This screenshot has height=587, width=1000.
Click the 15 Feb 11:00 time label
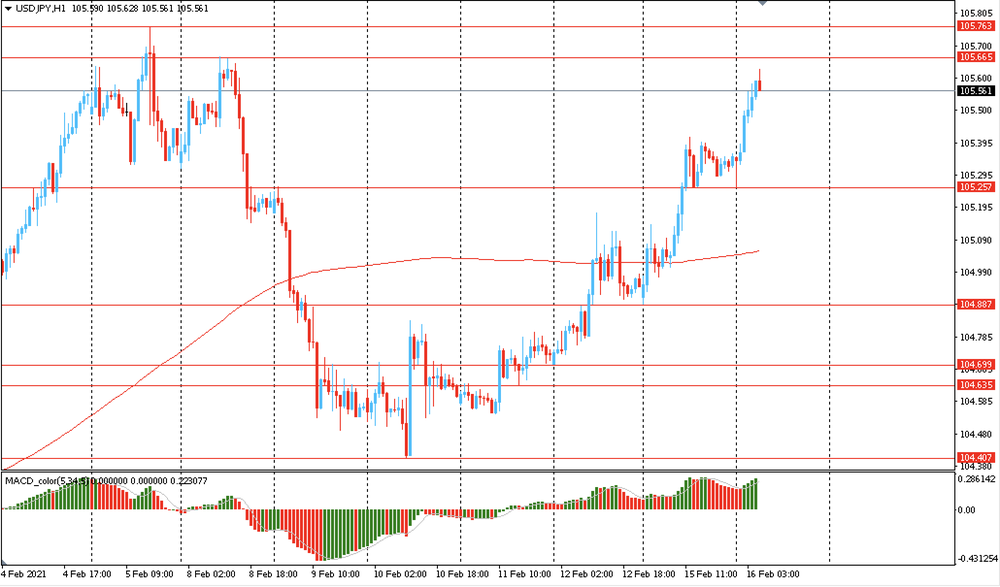click(x=711, y=574)
